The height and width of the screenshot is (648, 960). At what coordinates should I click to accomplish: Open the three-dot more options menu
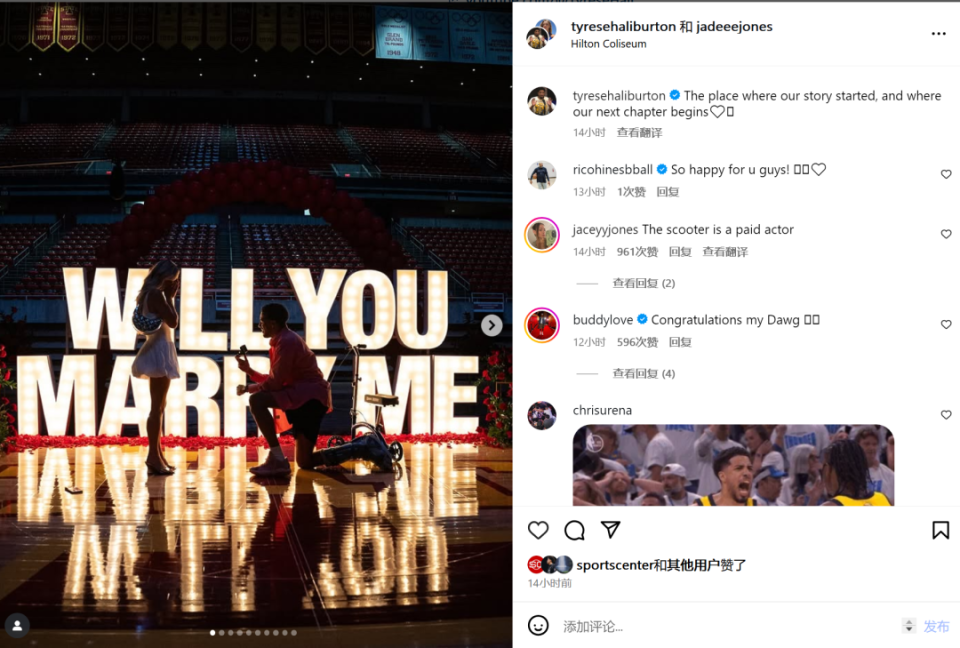pos(939,34)
